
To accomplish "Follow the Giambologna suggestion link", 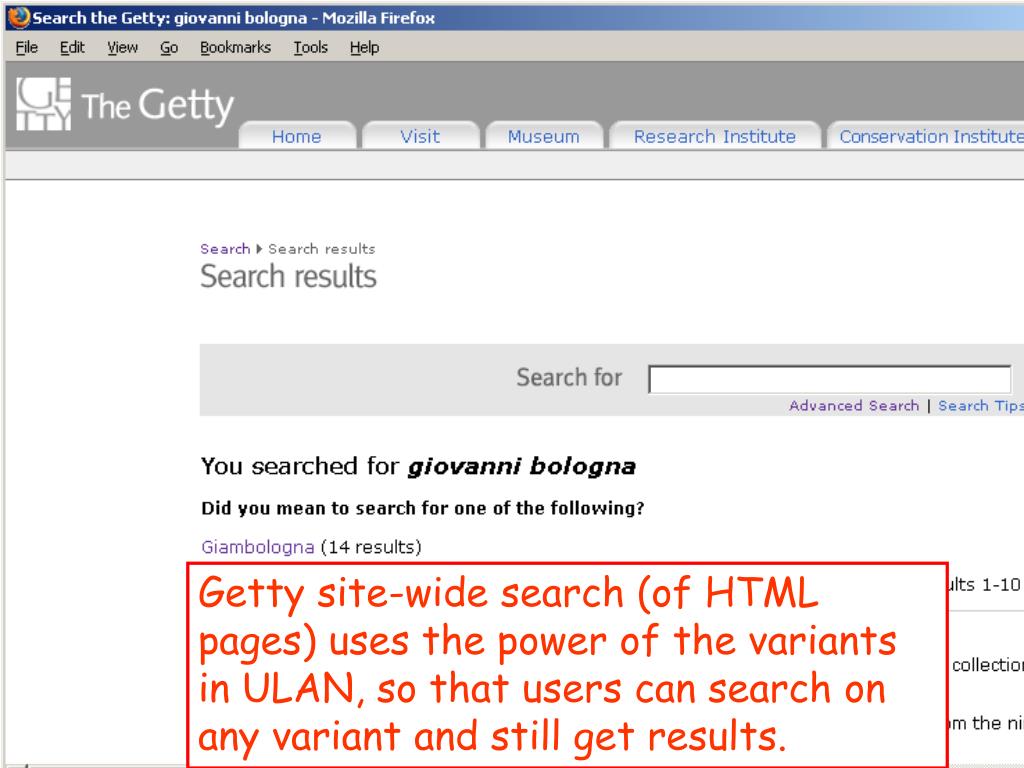I will [x=257, y=547].
